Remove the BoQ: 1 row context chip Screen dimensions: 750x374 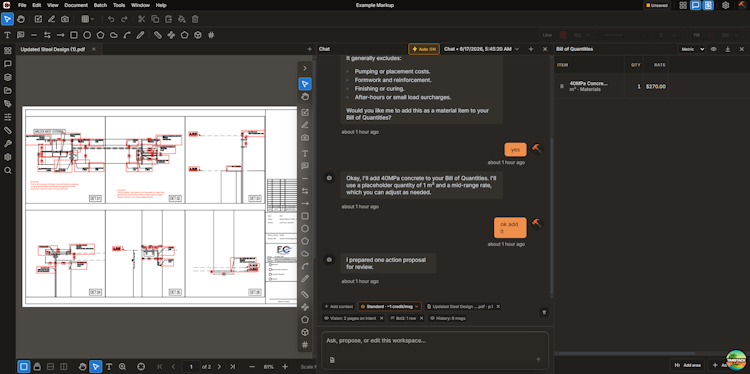[x=422, y=318]
